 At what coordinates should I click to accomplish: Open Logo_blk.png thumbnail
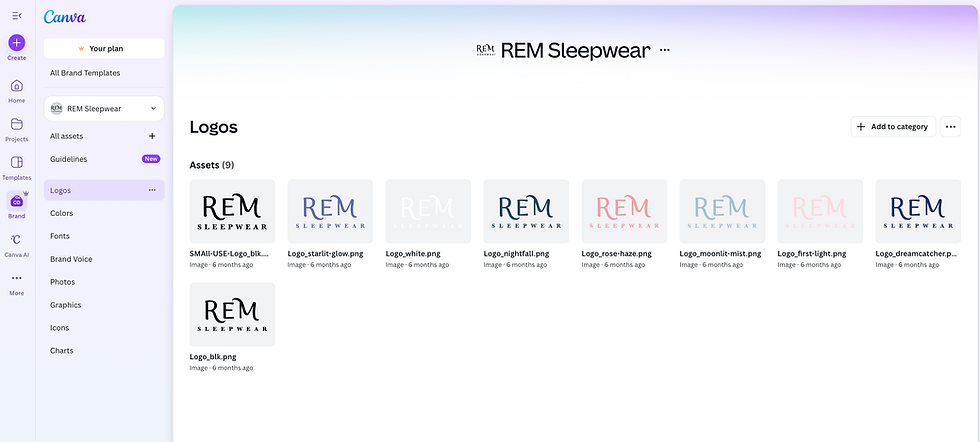(232, 314)
